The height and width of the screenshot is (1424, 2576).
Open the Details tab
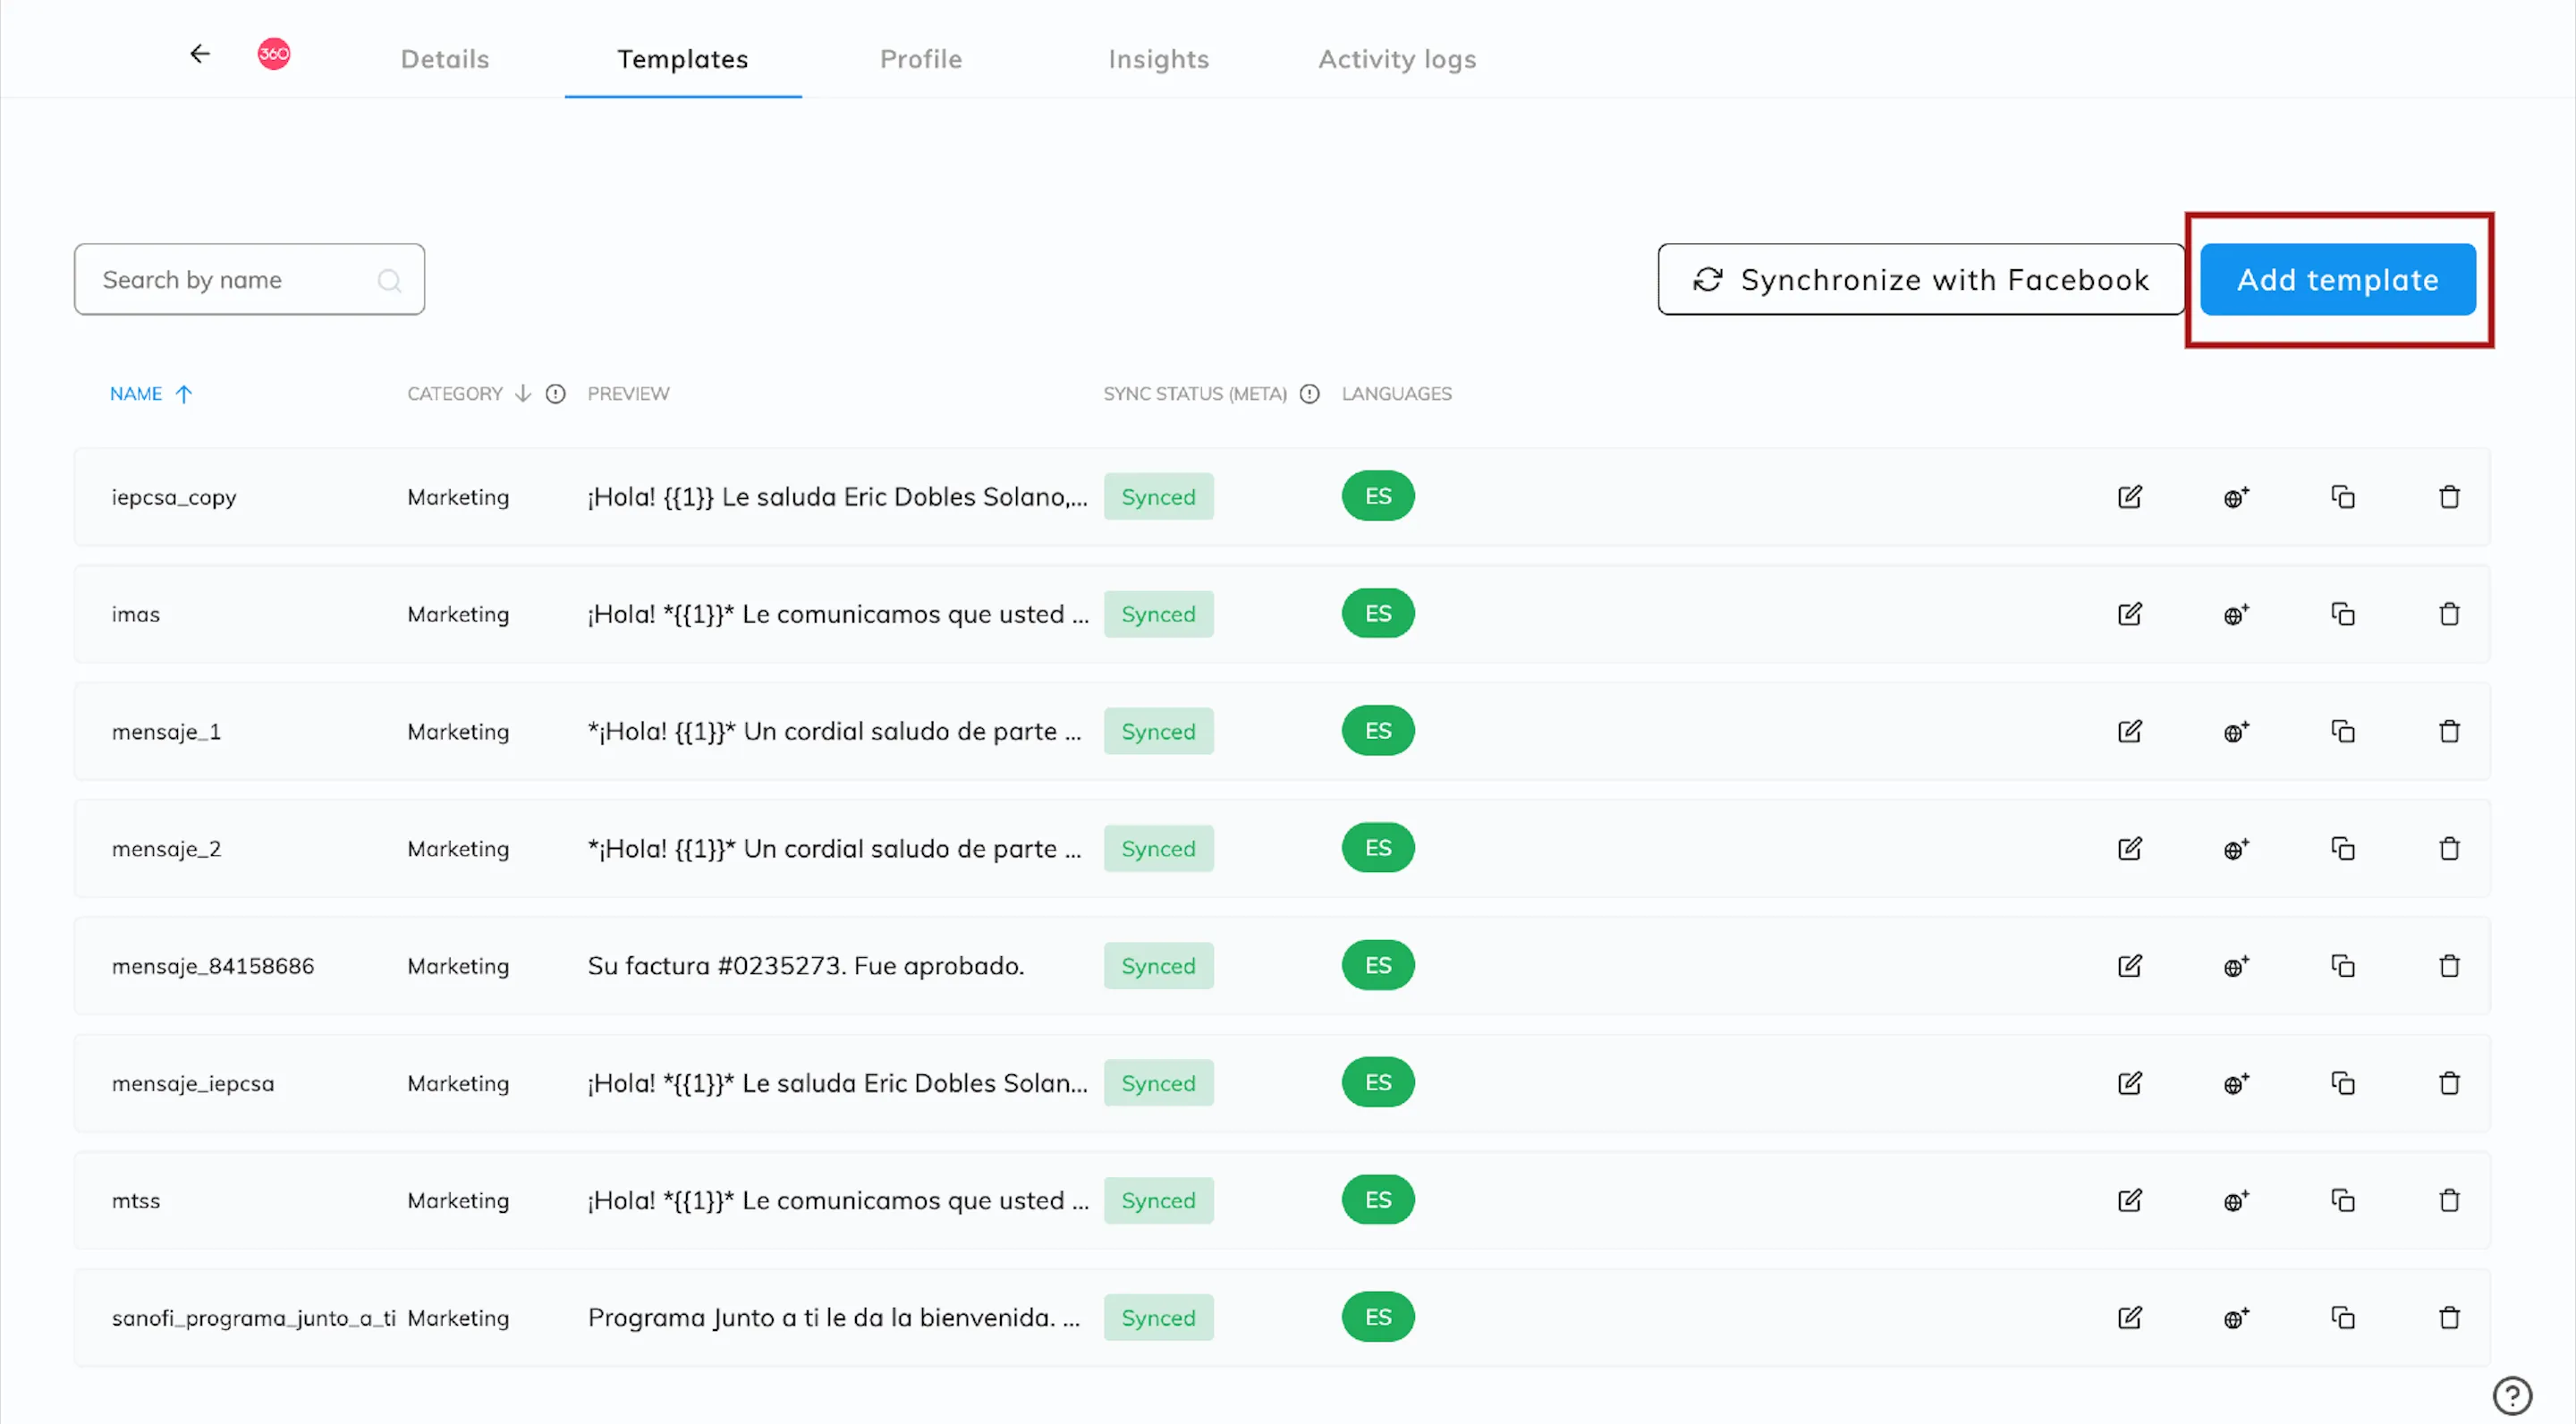pos(445,59)
